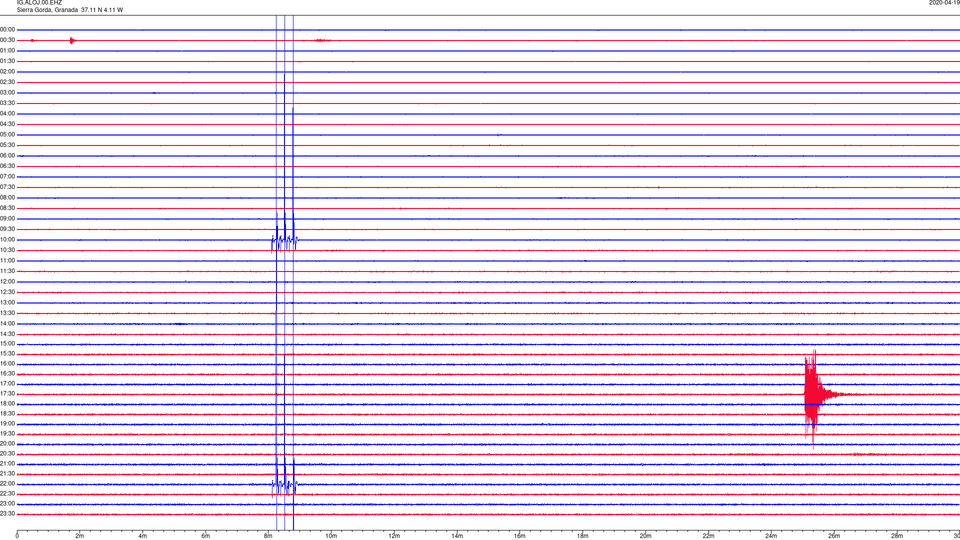Select the 13:30 time label
The height and width of the screenshot is (540, 960).
[7, 313]
